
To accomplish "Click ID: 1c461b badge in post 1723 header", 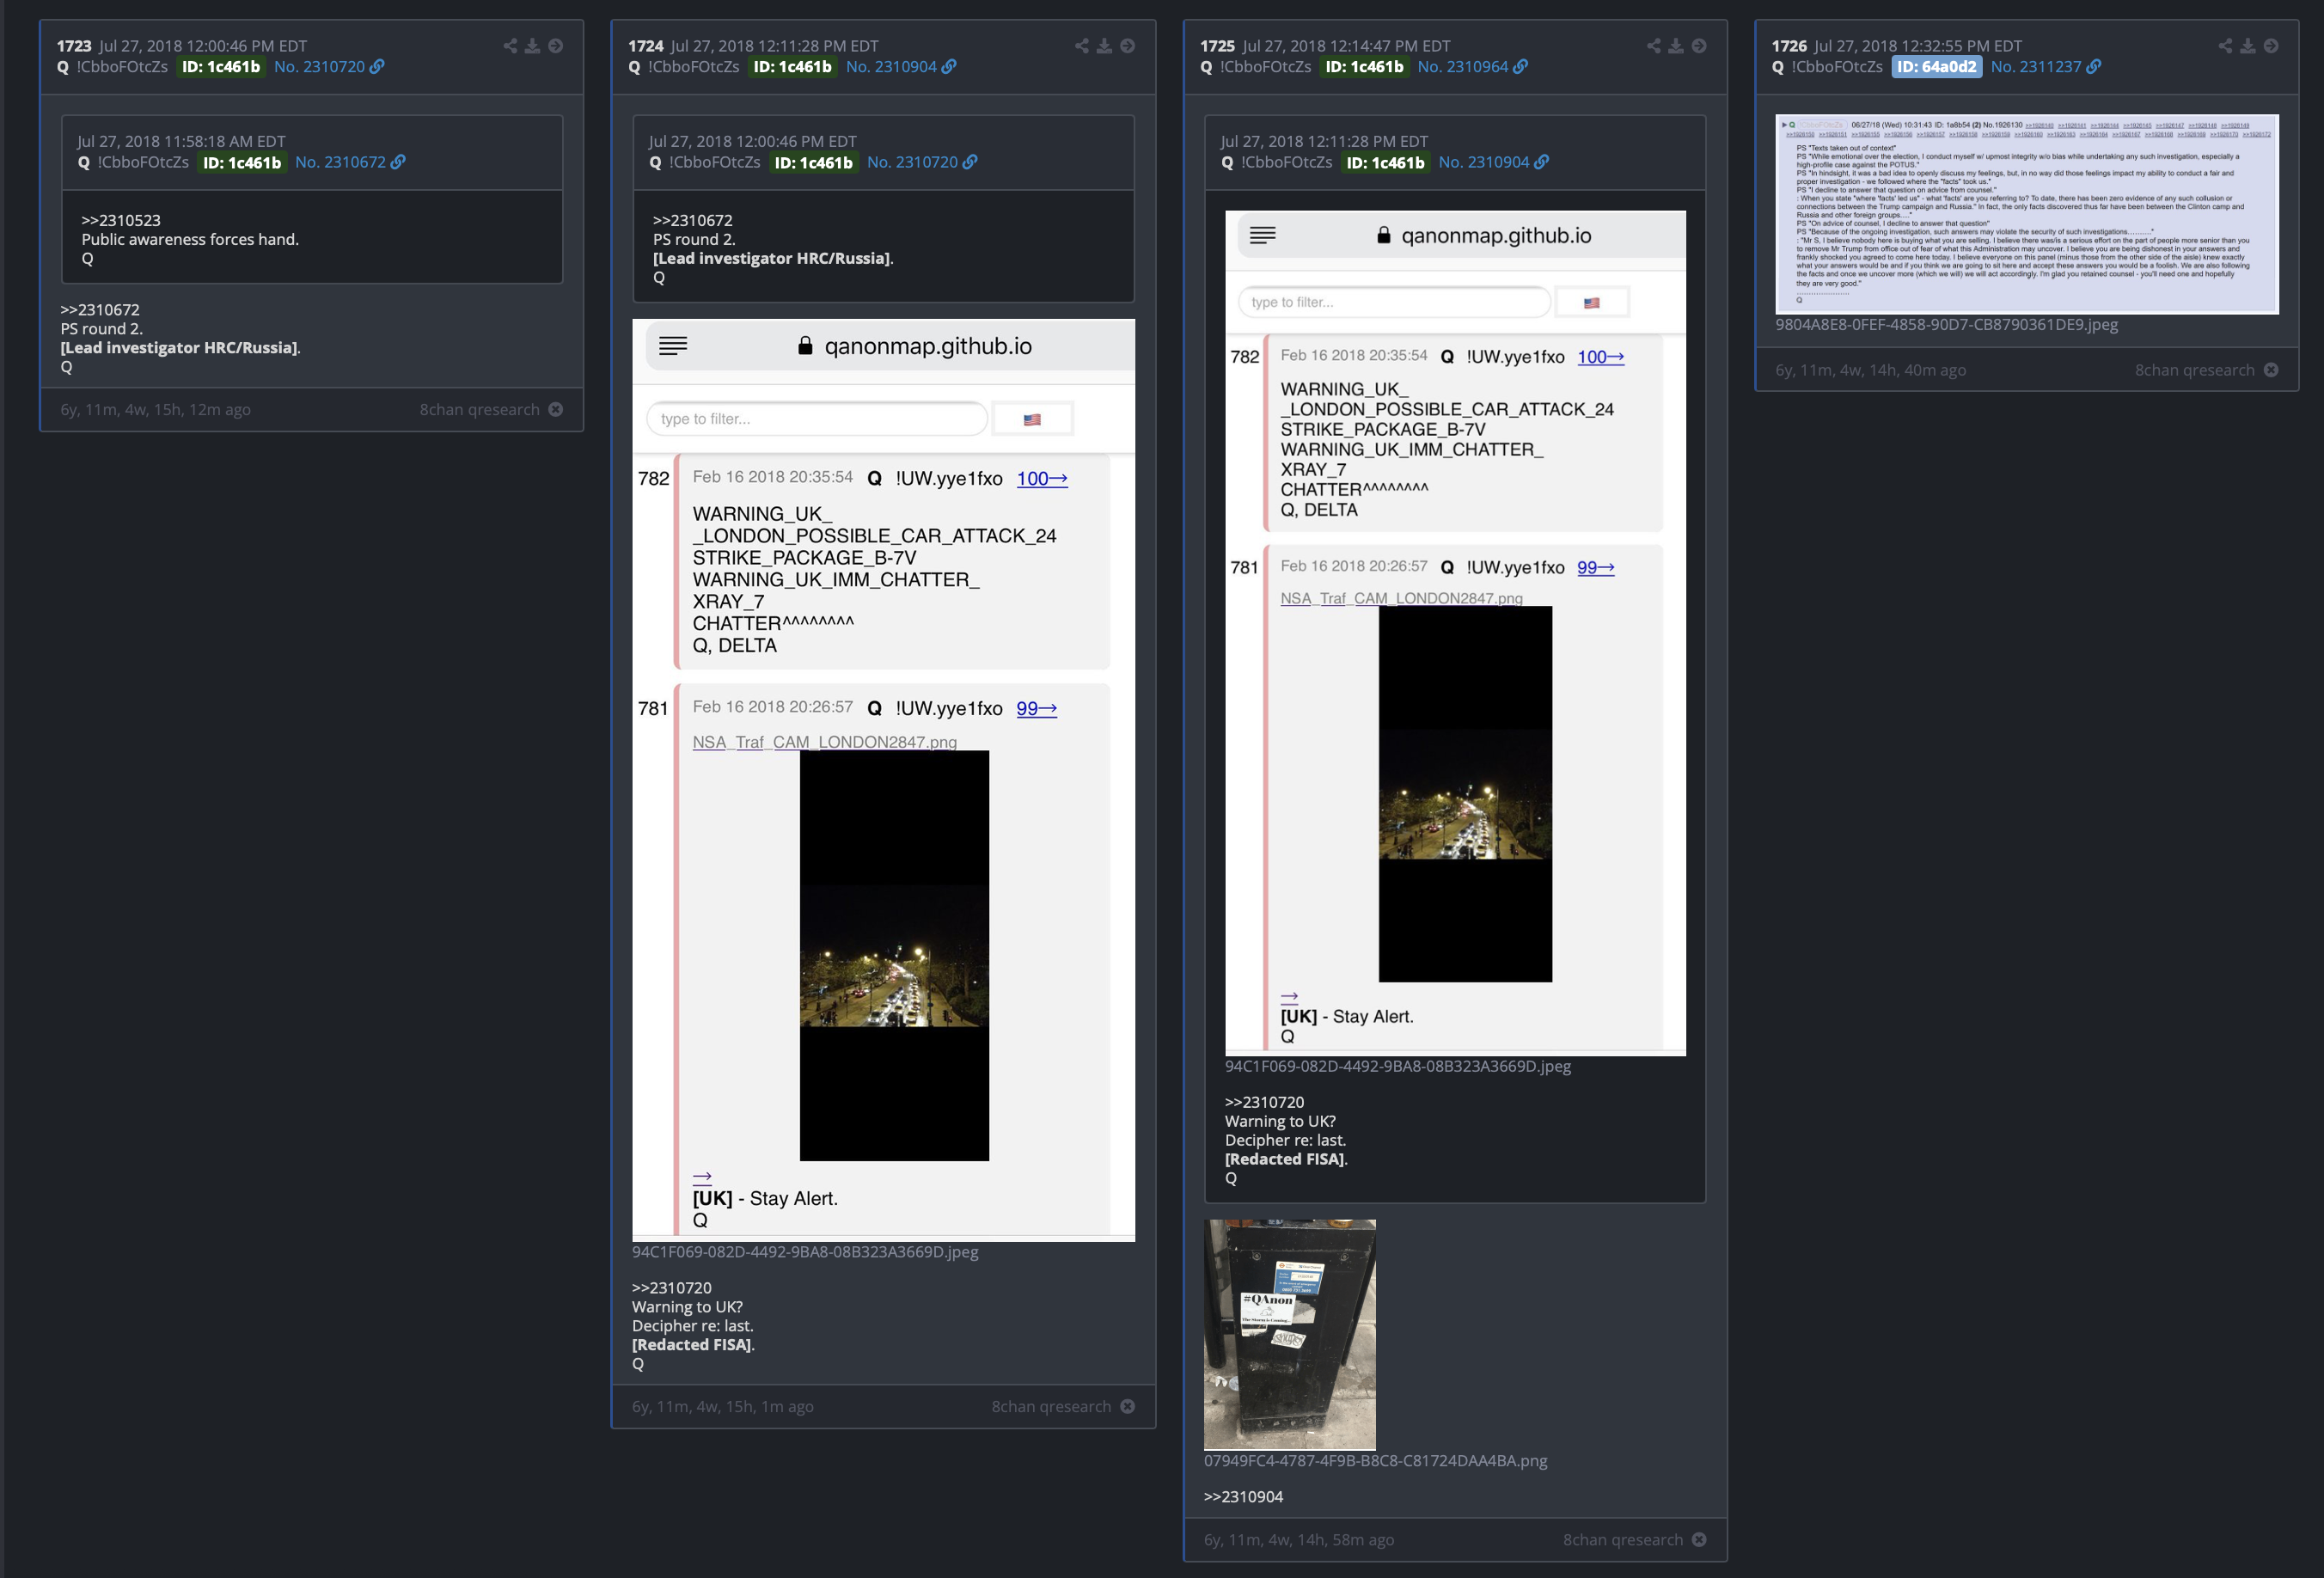I will 221,67.
